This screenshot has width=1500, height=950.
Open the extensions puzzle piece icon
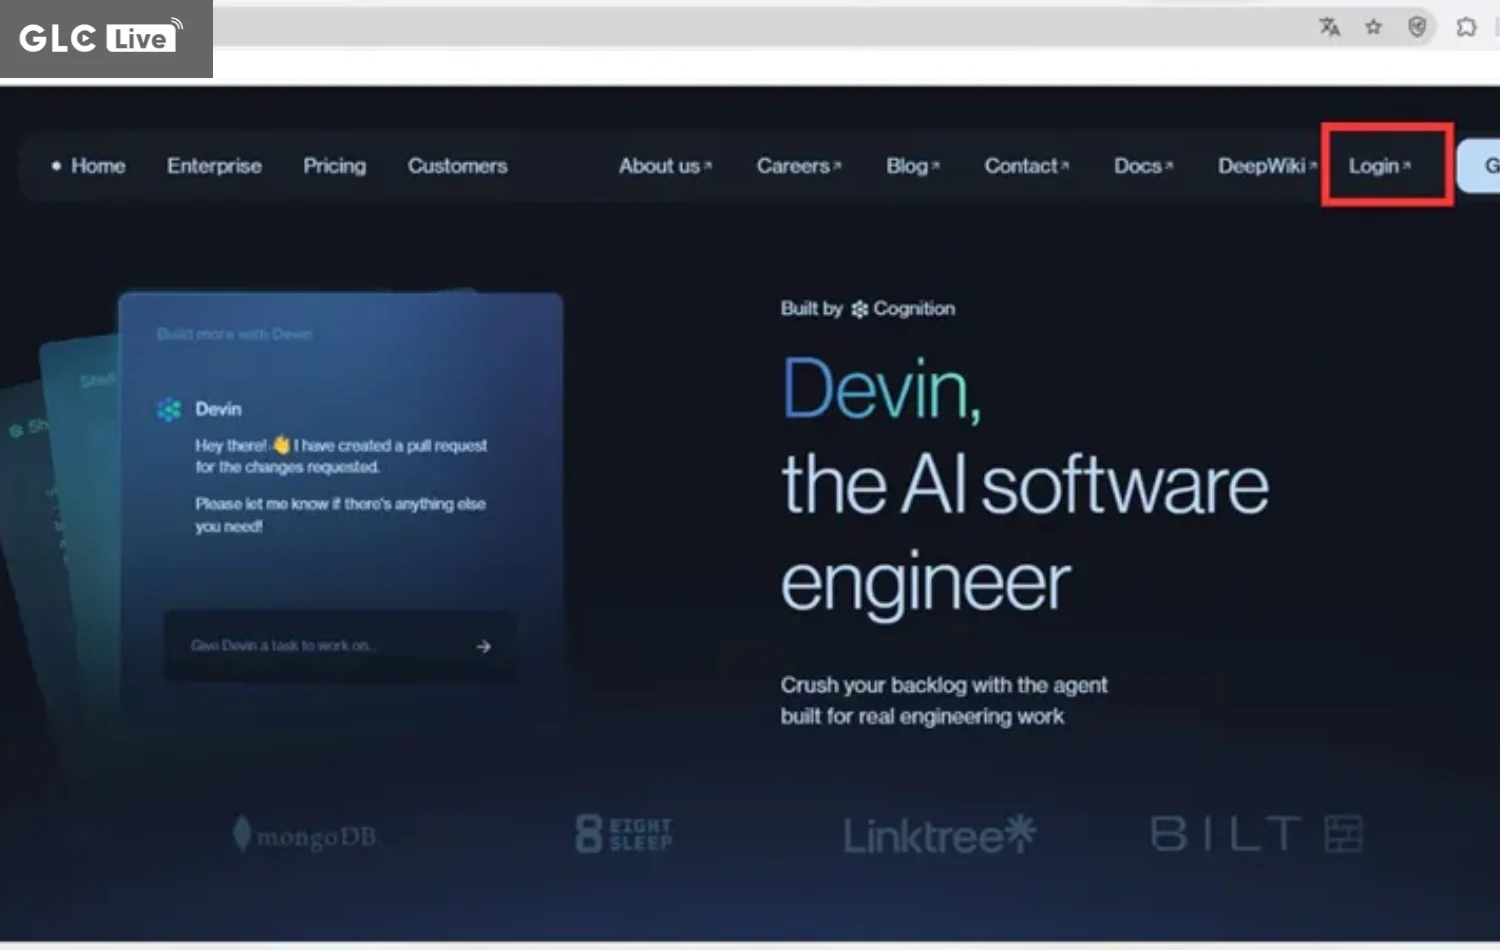pos(1466,27)
